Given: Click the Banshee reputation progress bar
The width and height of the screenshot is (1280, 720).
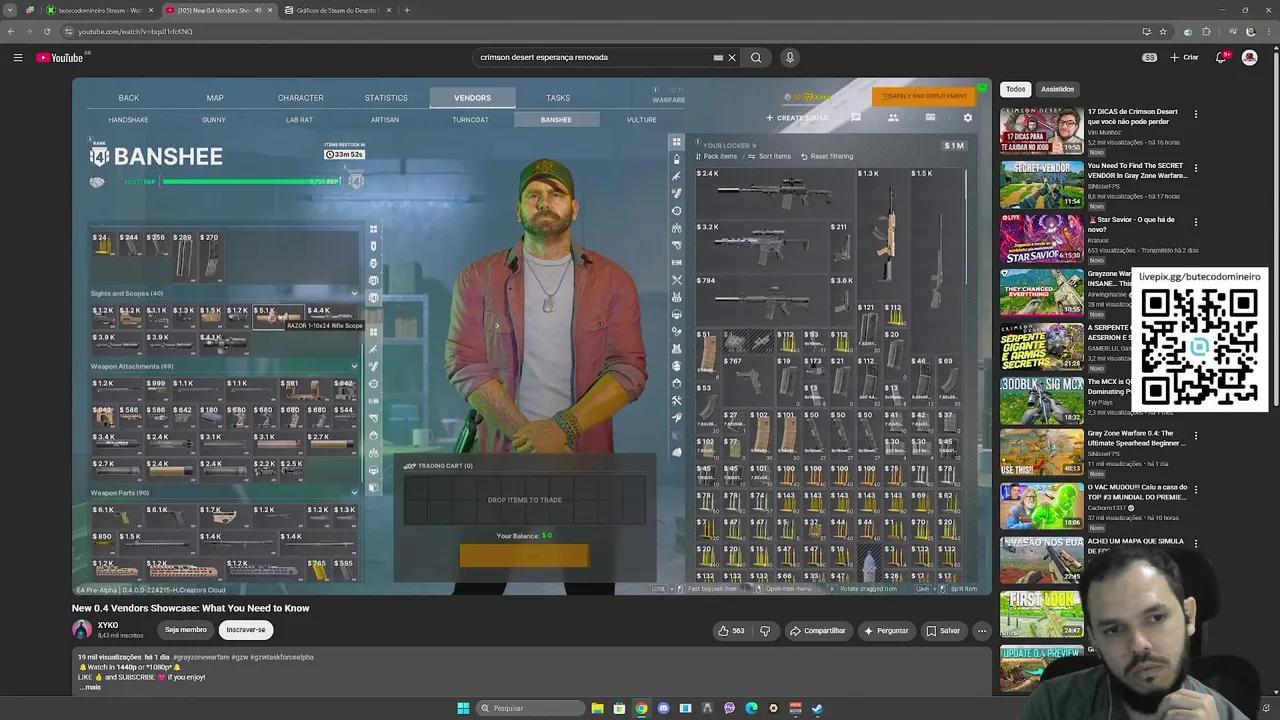Looking at the screenshot, I should 252,182.
